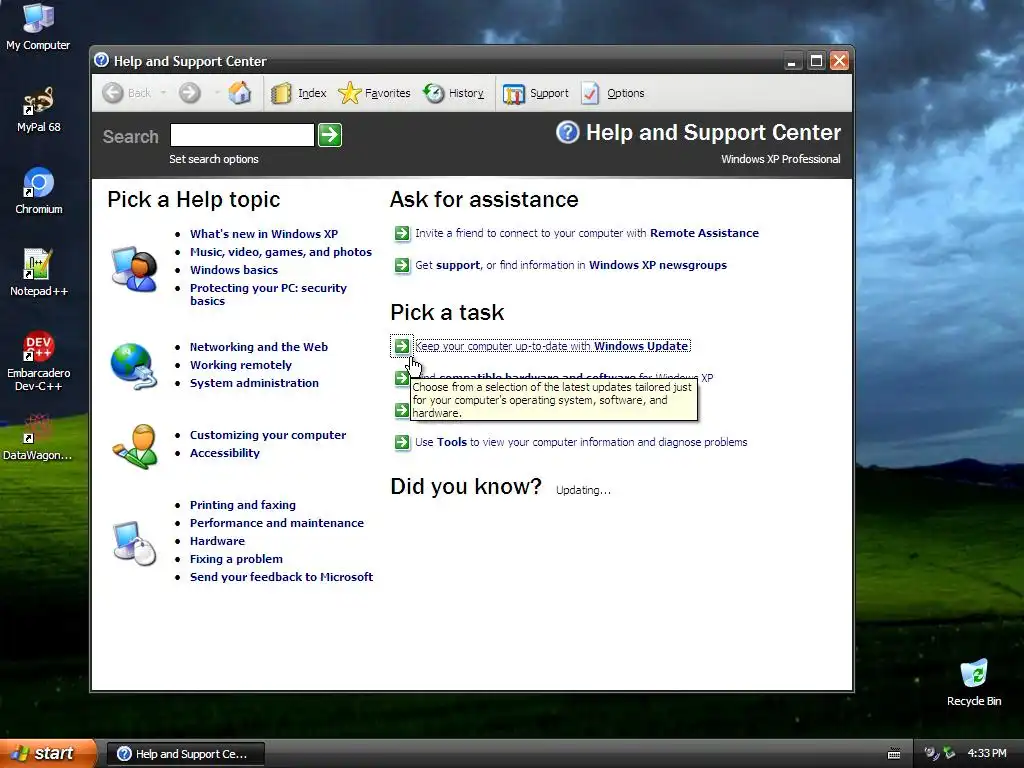Image resolution: width=1024 pixels, height=768 pixels.
Task: Open Options from the toolbar
Action: pyautogui.click(x=613, y=93)
